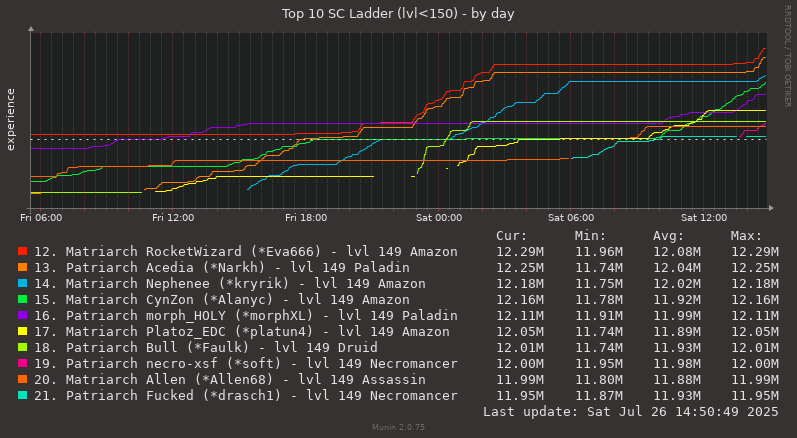The height and width of the screenshot is (438, 797).
Task: Select legend entry '17. Matriarch Platoz_EDC'
Action: point(242,331)
